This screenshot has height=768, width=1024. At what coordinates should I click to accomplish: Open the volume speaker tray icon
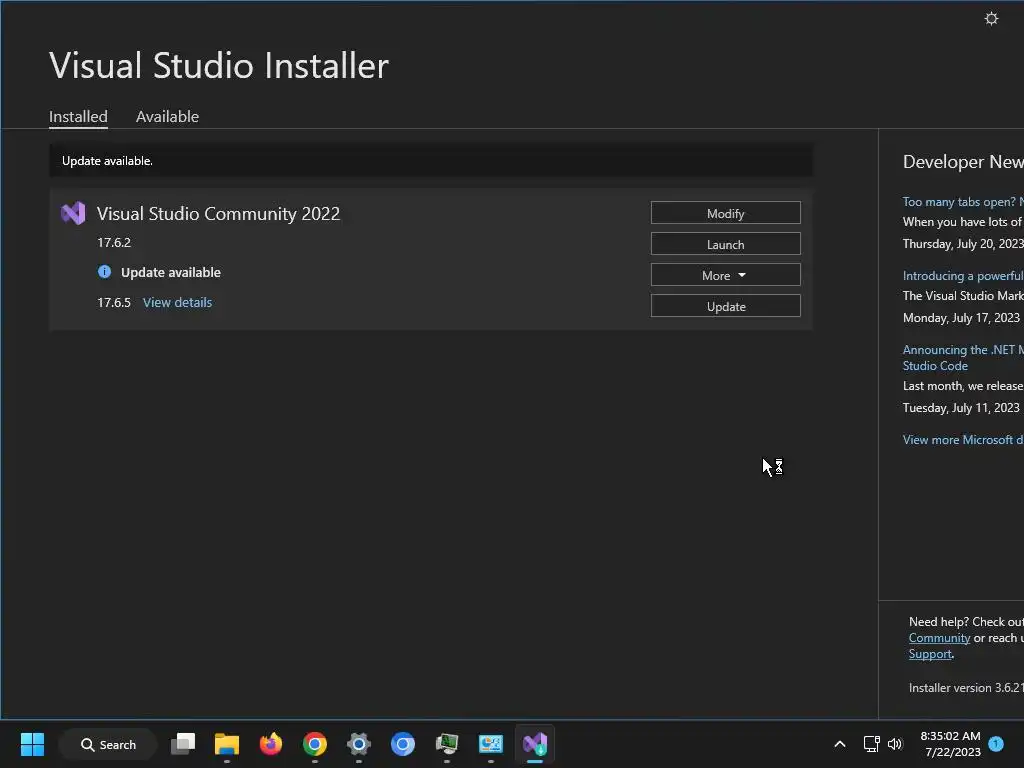(x=895, y=744)
